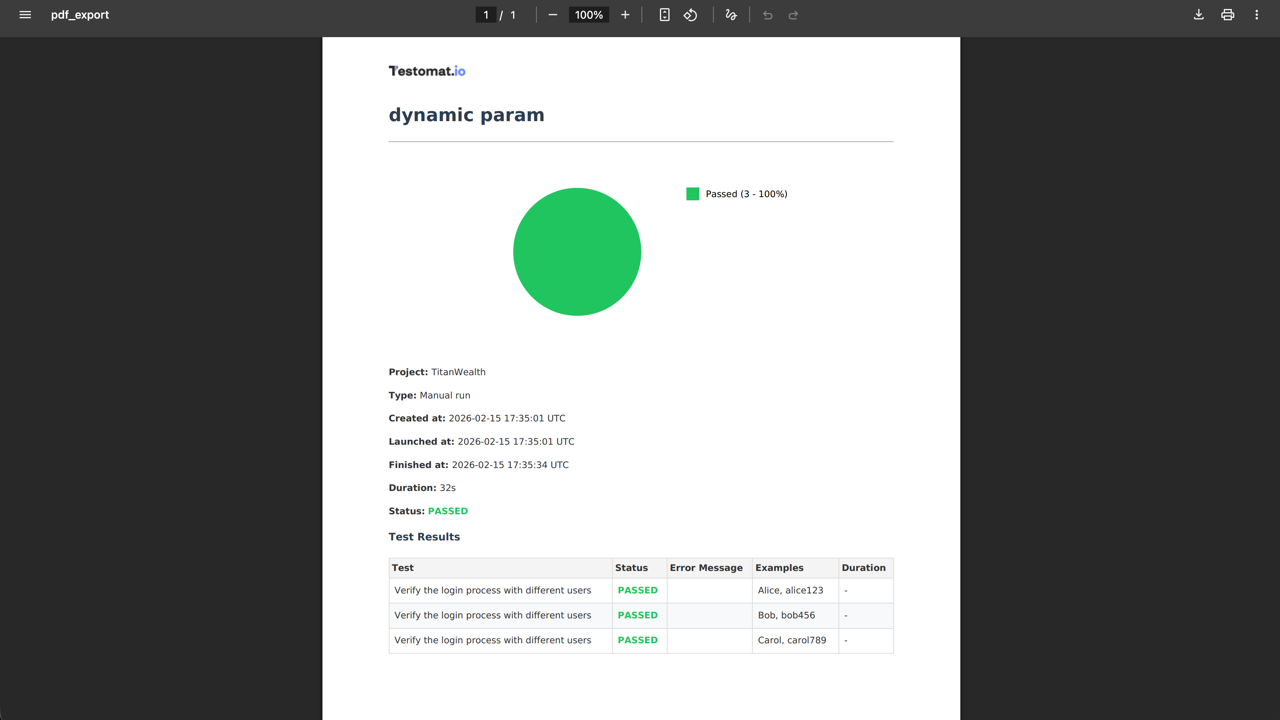
Task: Click the Testomat.io logo
Action: tap(427, 70)
